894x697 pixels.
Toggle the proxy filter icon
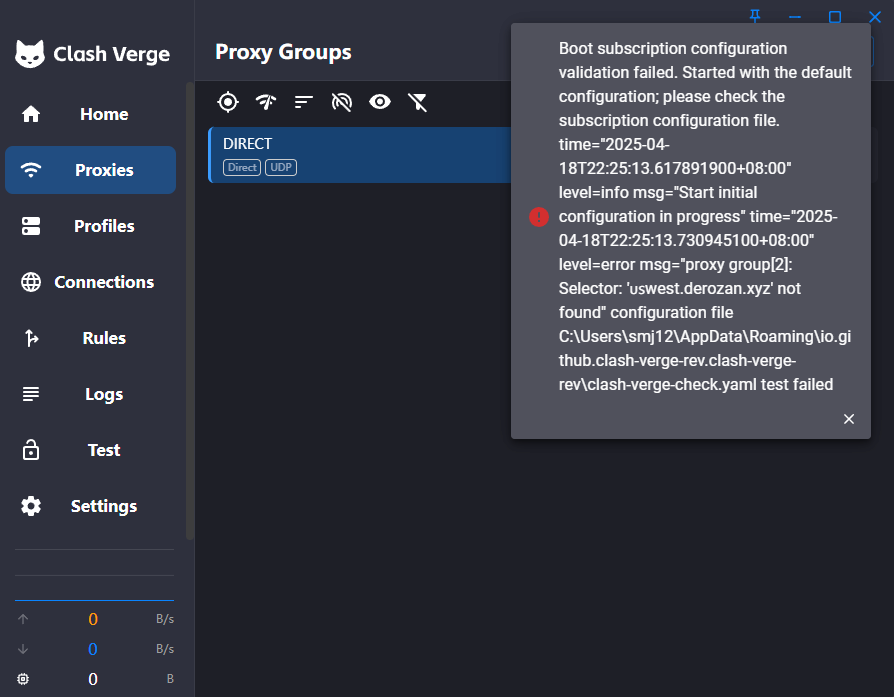coord(417,102)
